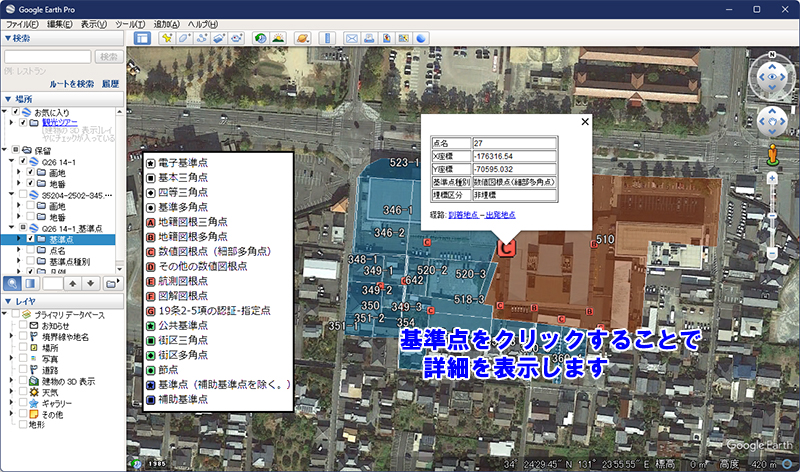The image size is (800, 472).
Task: Click the ルートを検索 link
Action: (71, 84)
